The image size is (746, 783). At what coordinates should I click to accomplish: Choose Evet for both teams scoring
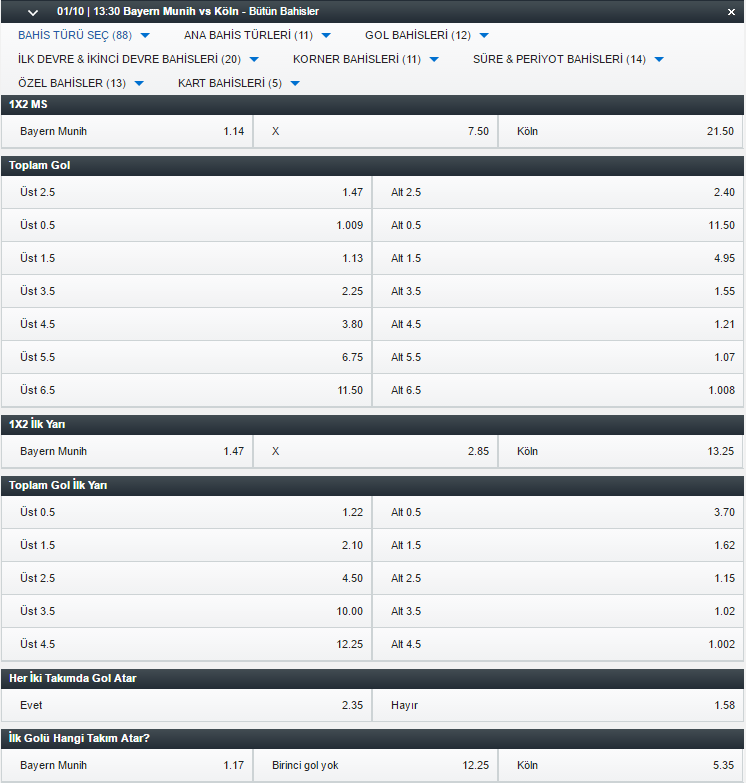pyautogui.click(x=186, y=705)
